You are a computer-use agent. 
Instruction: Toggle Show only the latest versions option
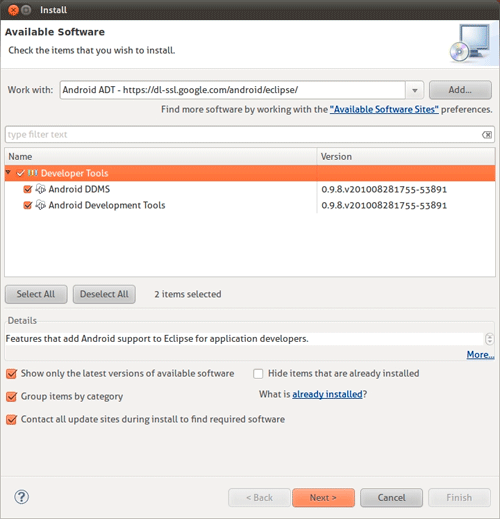[11, 374]
